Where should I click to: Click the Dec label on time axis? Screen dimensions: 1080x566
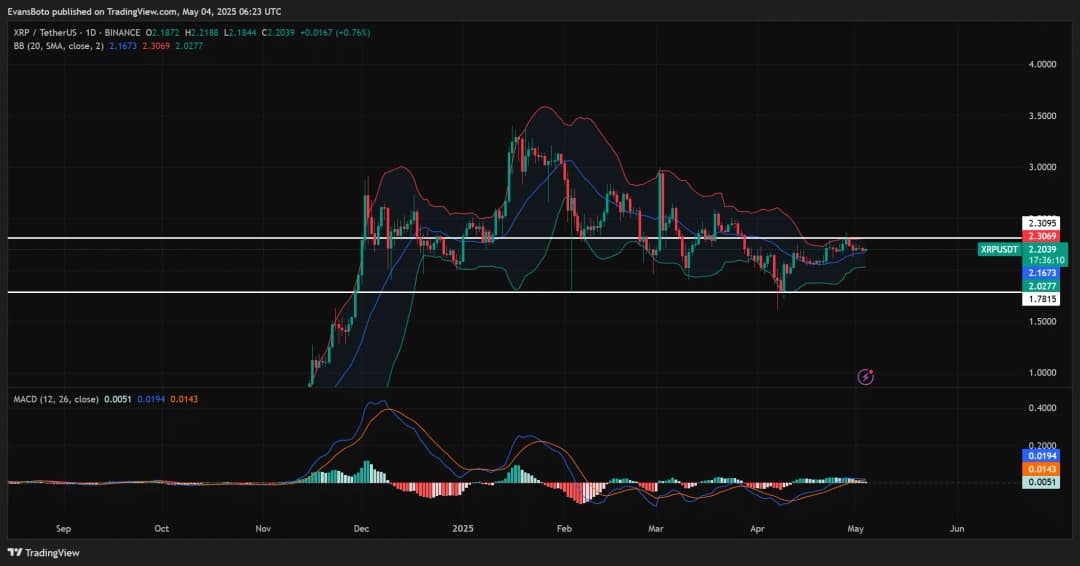[361, 527]
